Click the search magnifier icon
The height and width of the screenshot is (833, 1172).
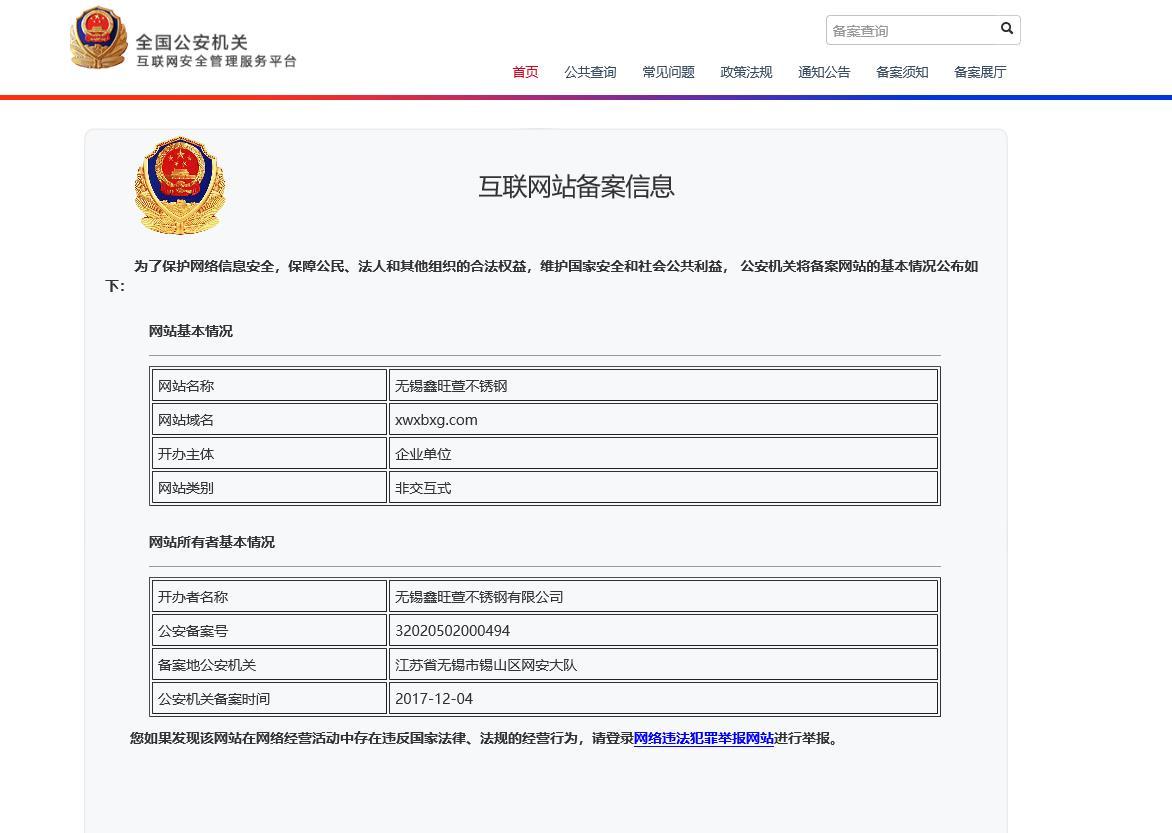[1007, 28]
